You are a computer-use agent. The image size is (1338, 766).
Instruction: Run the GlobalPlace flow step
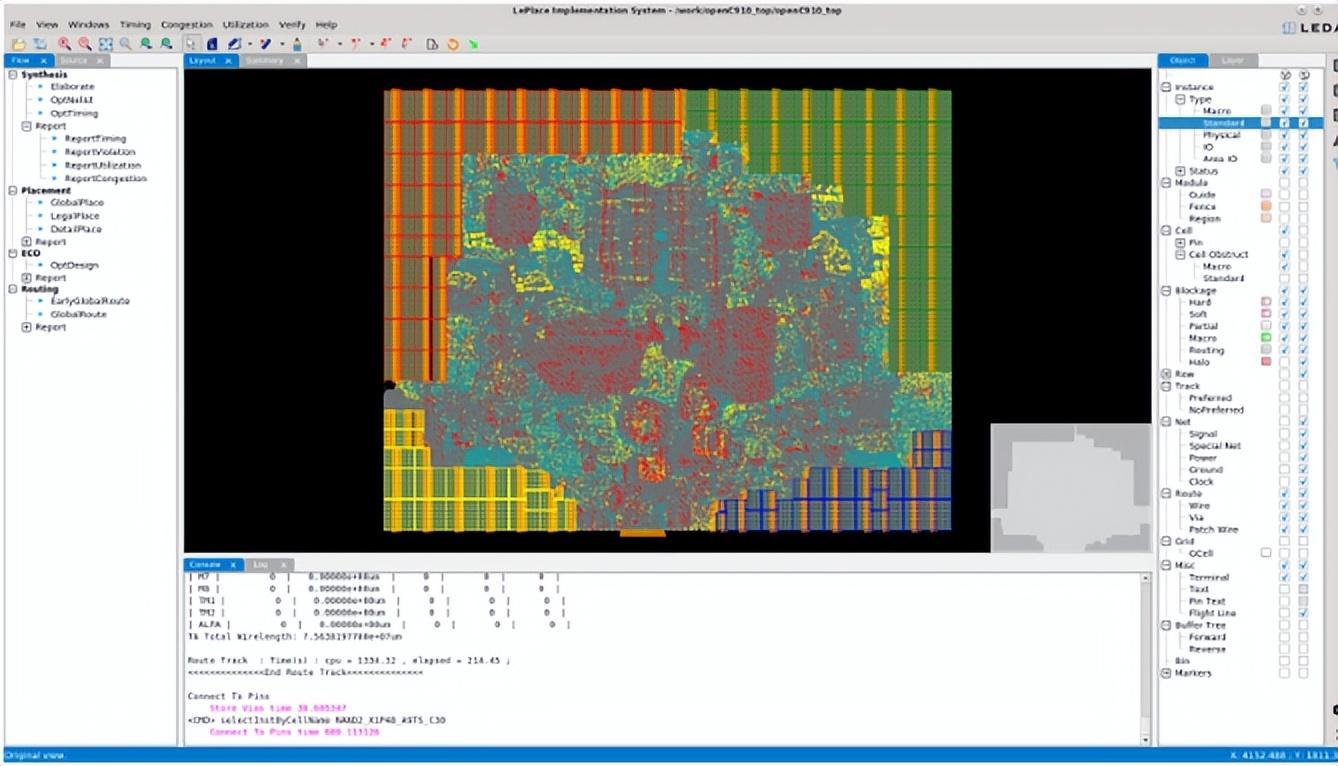point(76,202)
